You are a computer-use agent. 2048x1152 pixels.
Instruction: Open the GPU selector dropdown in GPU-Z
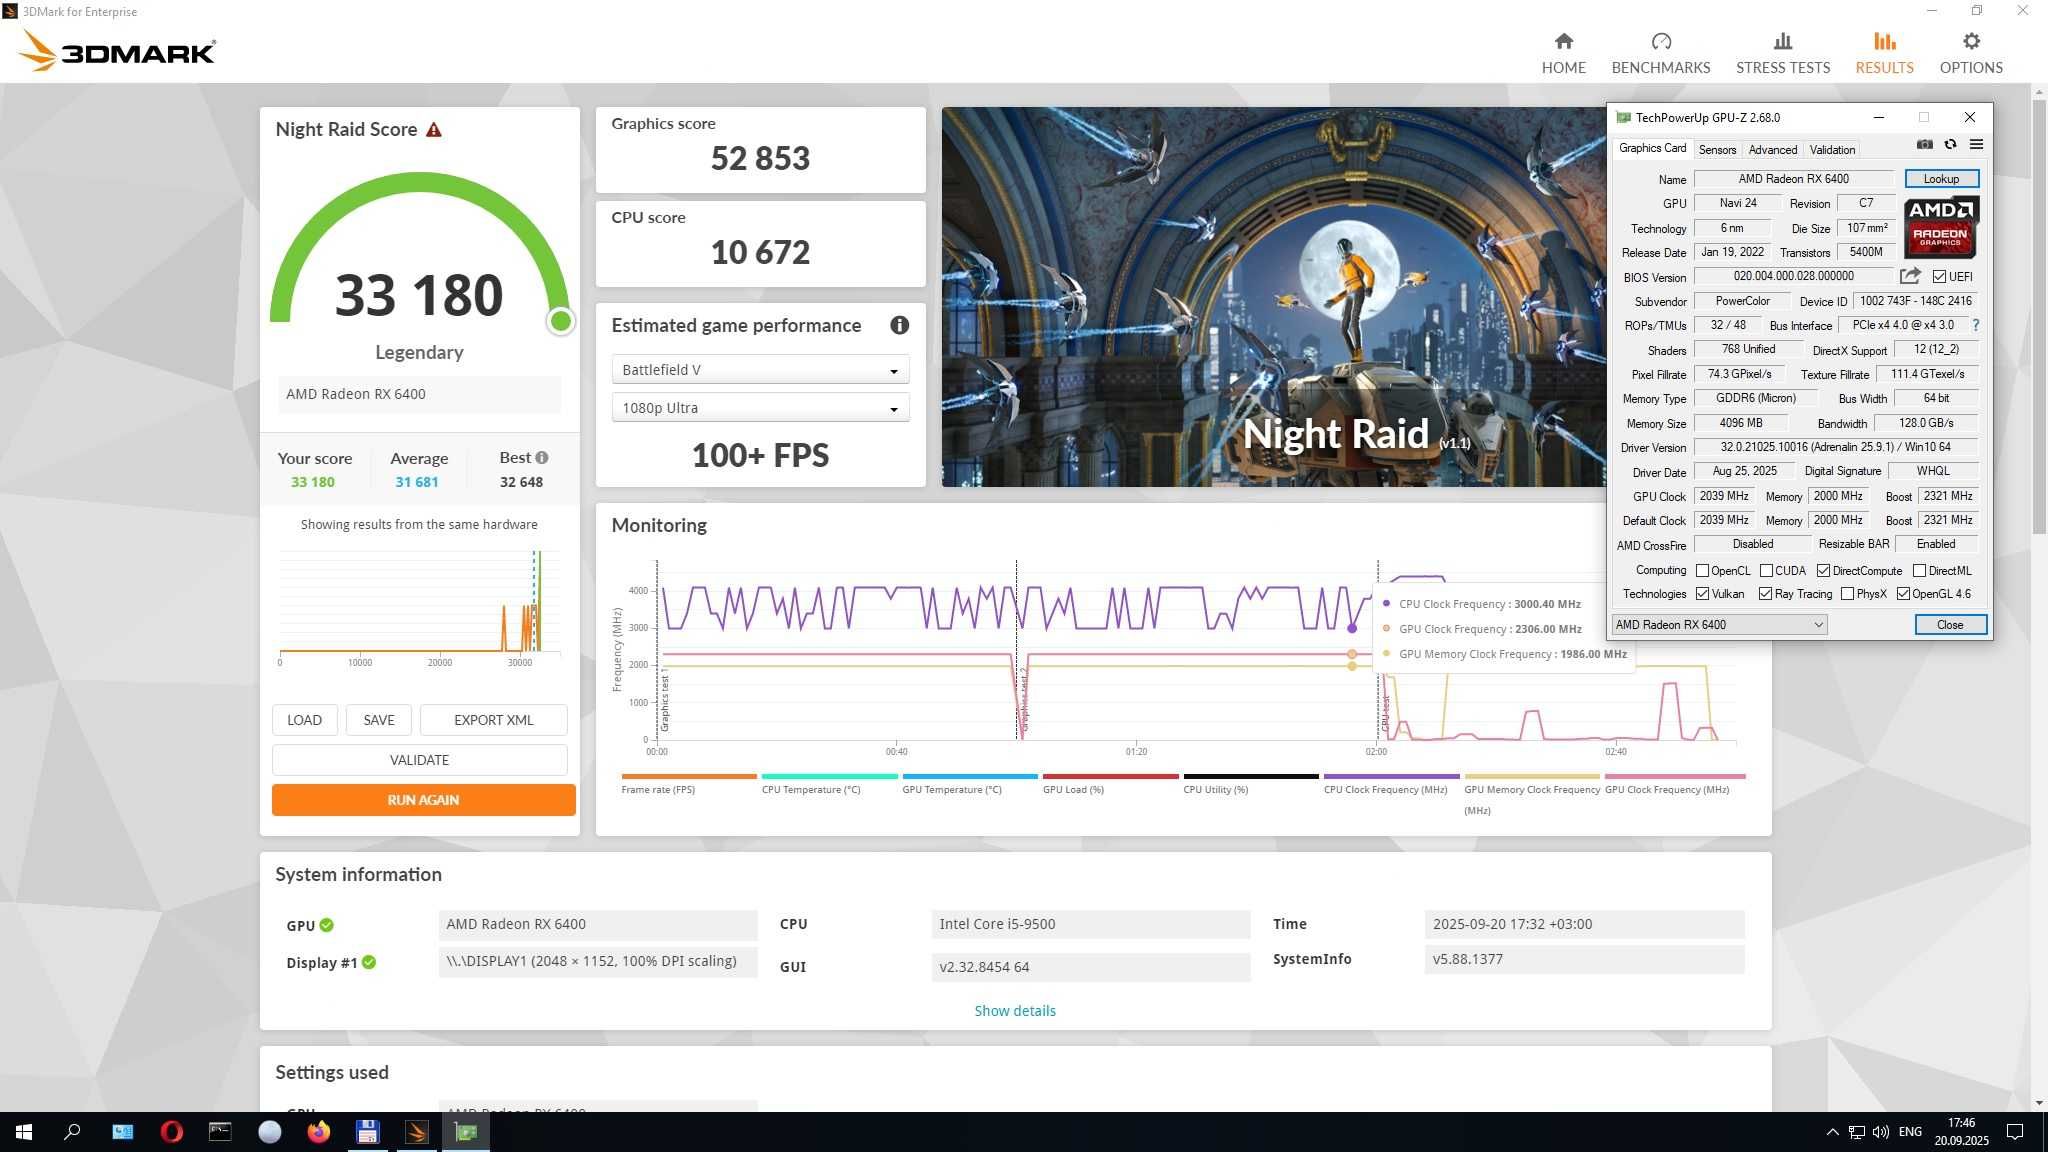[1719, 625]
